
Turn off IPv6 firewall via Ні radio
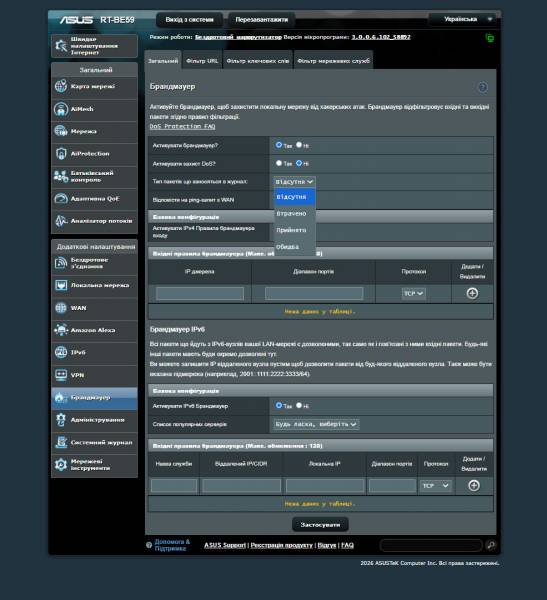(x=299, y=405)
